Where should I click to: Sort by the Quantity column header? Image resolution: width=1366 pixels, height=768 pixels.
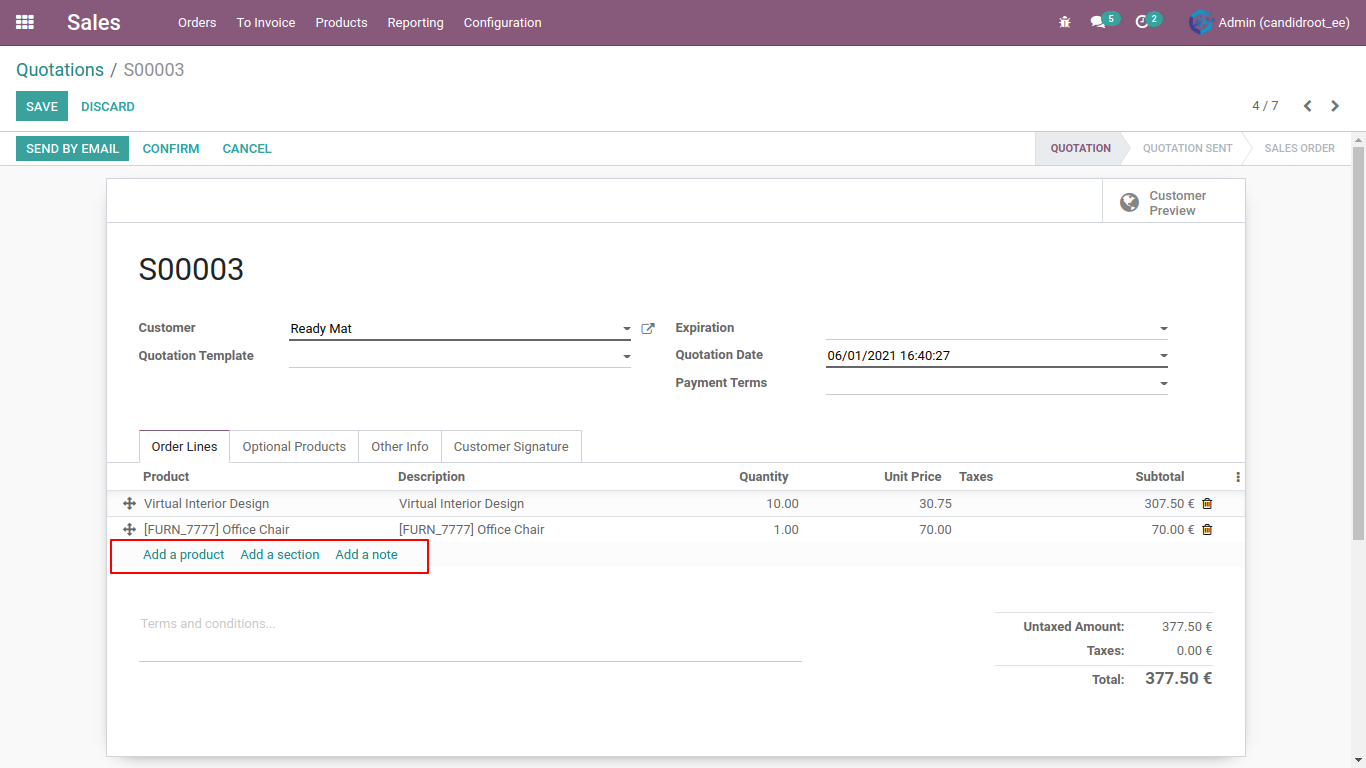click(764, 477)
